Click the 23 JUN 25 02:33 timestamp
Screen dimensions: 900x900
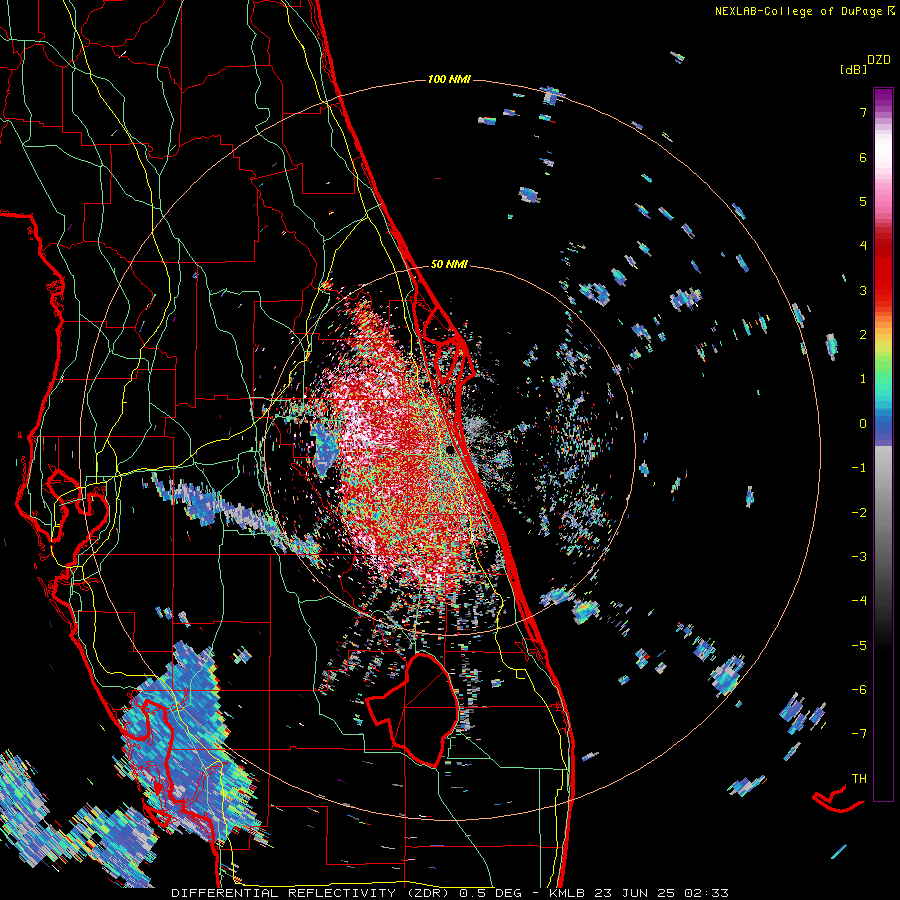(661, 893)
